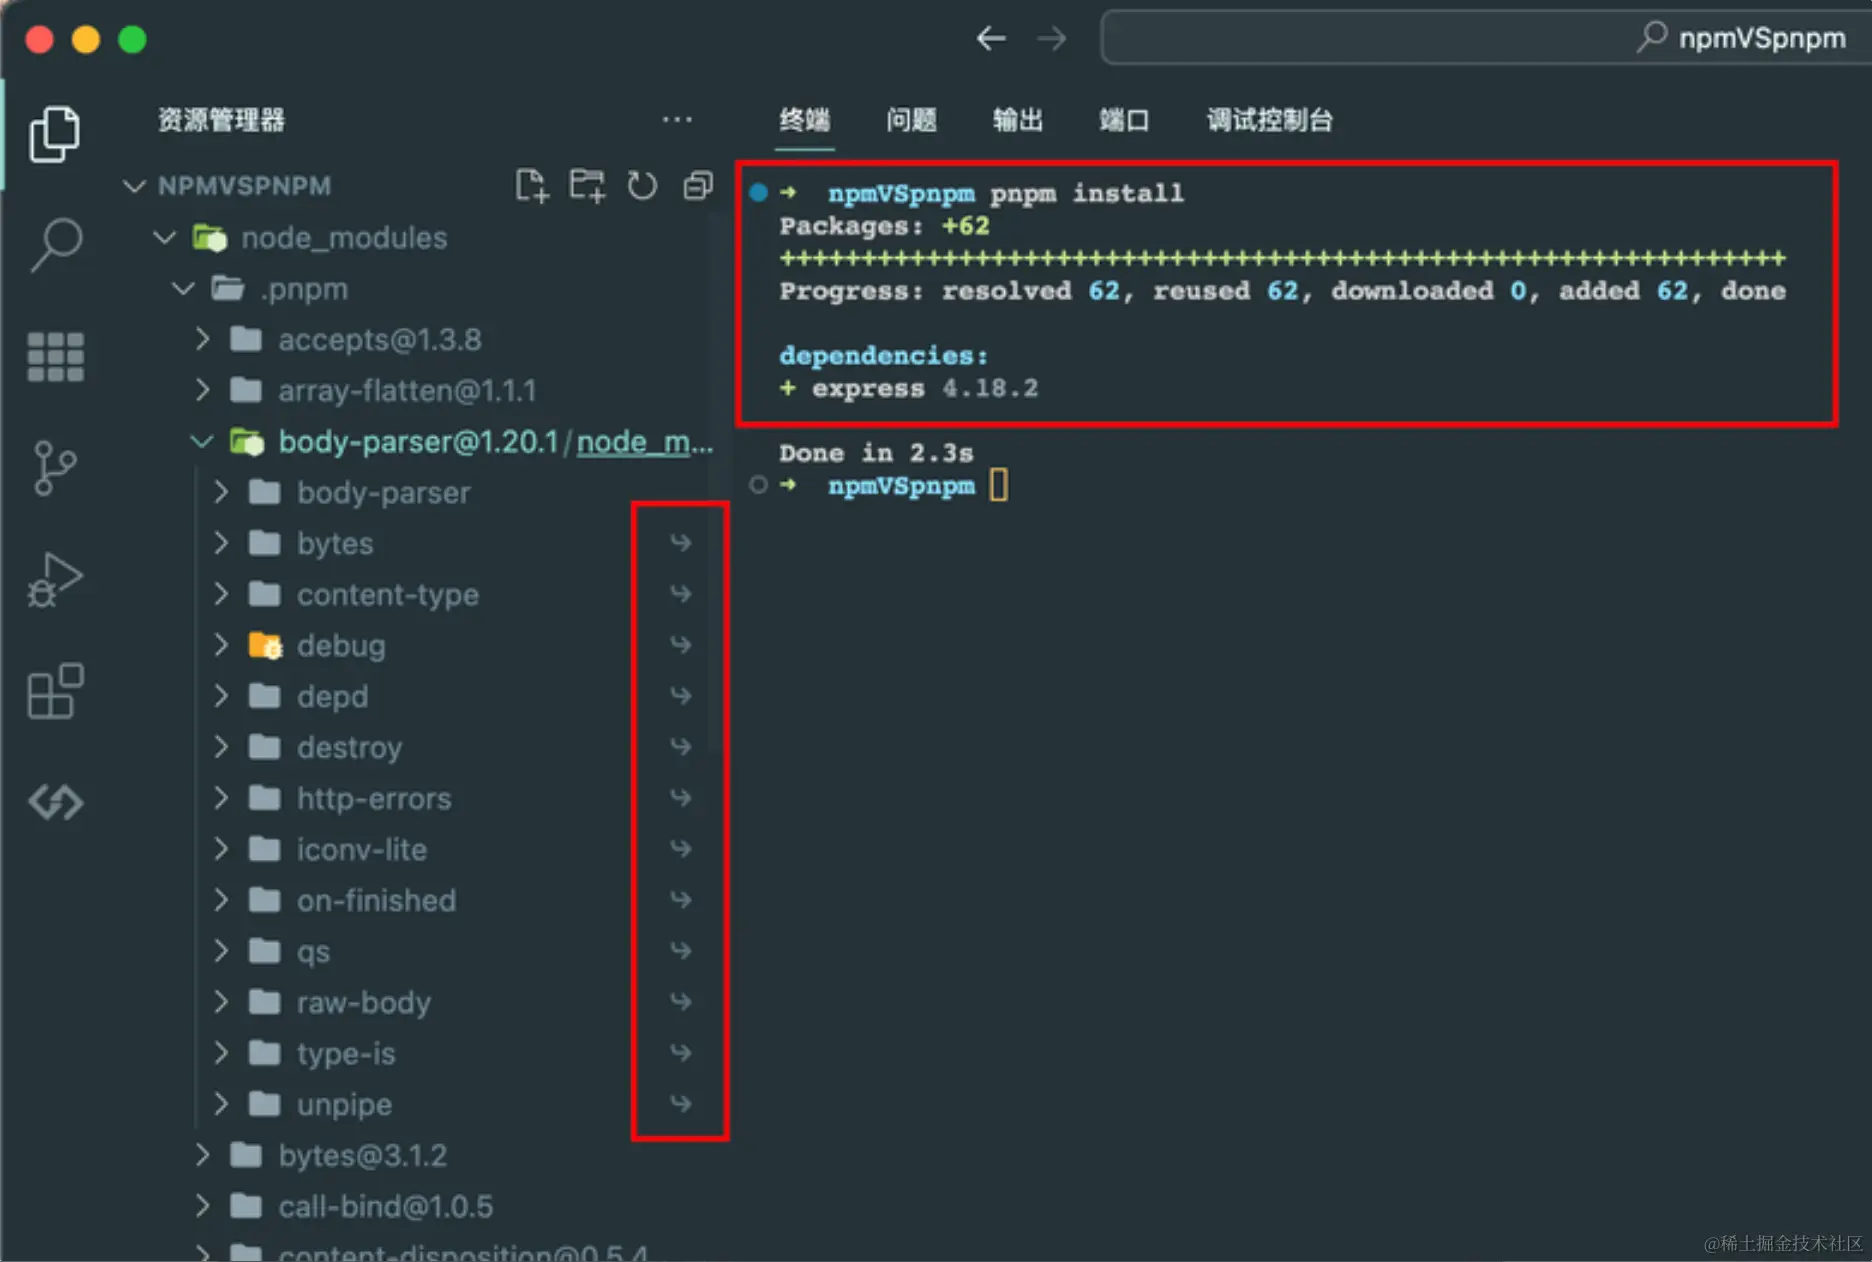This screenshot has height=1262, width=1872.
Task: Switch to the 端口 ports tab
Action: pos(1124,120)
